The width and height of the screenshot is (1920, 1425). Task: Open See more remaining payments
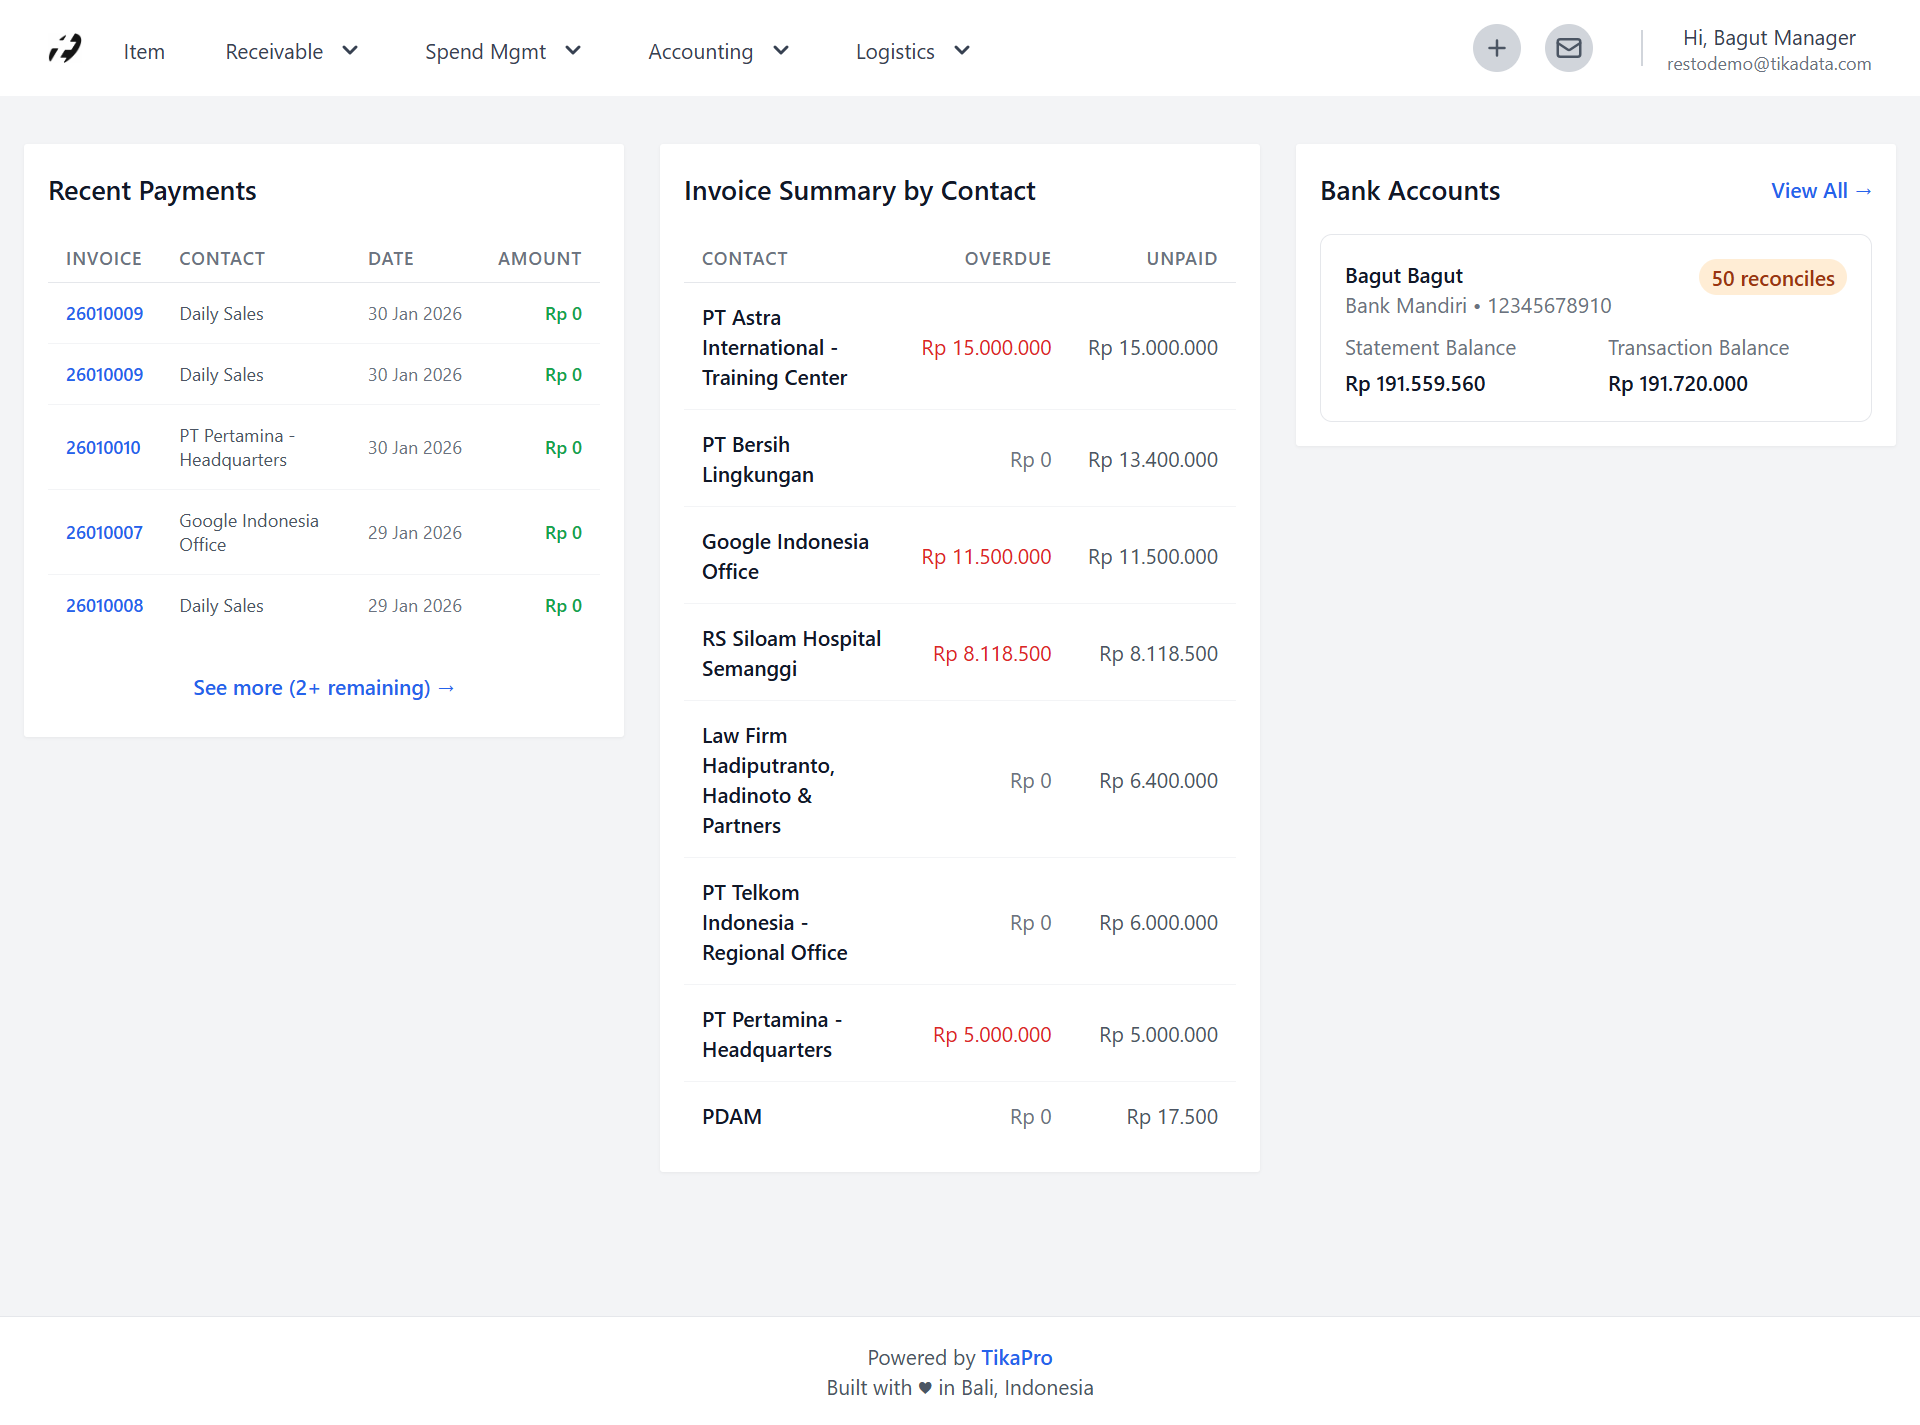click(324, 687)
